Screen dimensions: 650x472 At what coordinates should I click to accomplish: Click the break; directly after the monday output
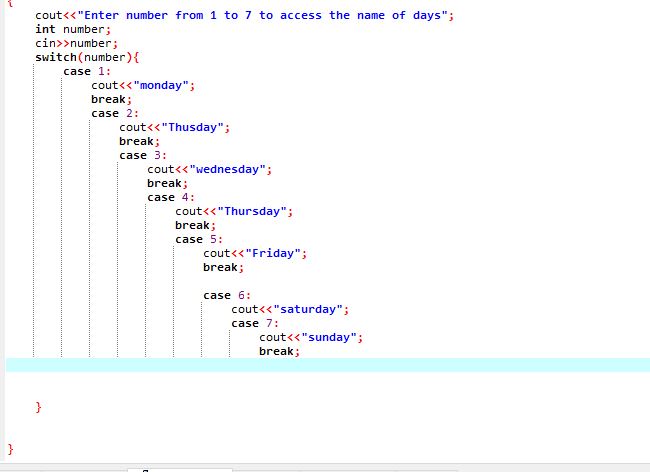[x=112, y=99]
